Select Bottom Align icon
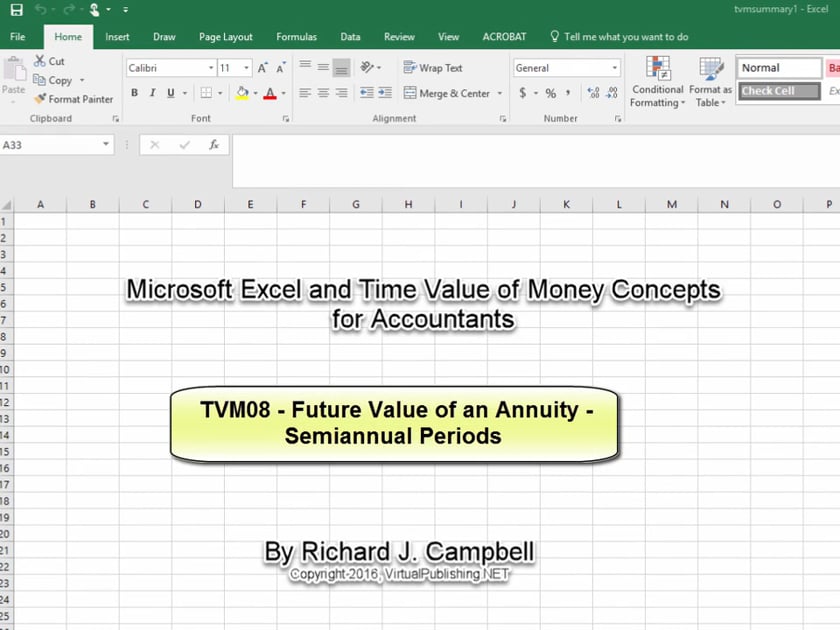 coord(341,68)
